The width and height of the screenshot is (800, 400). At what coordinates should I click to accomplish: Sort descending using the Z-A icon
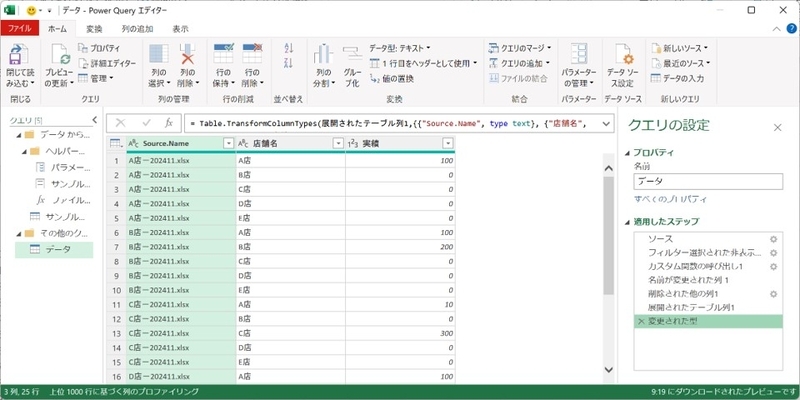coord(289,63)
